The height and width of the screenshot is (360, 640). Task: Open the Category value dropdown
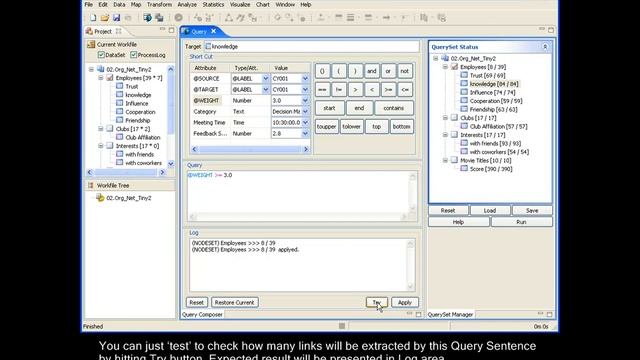click(x=305, y=111)
